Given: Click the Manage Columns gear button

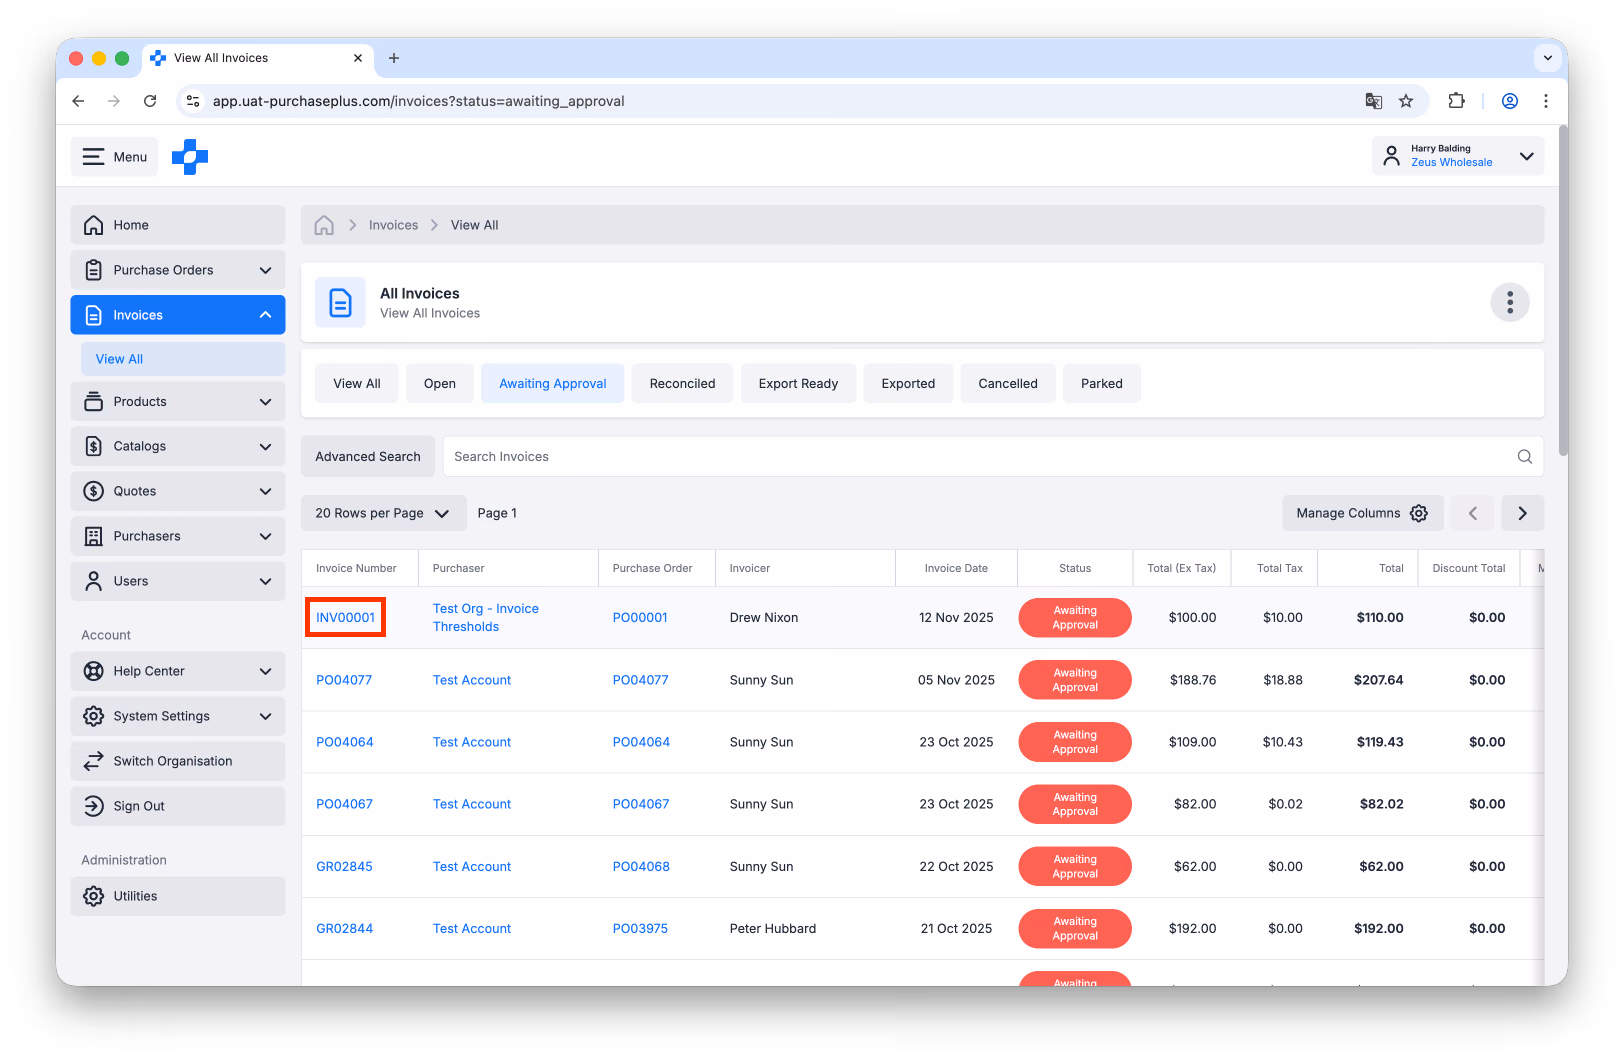Looking at the screenshot, I should click(x=1363, y=513).
